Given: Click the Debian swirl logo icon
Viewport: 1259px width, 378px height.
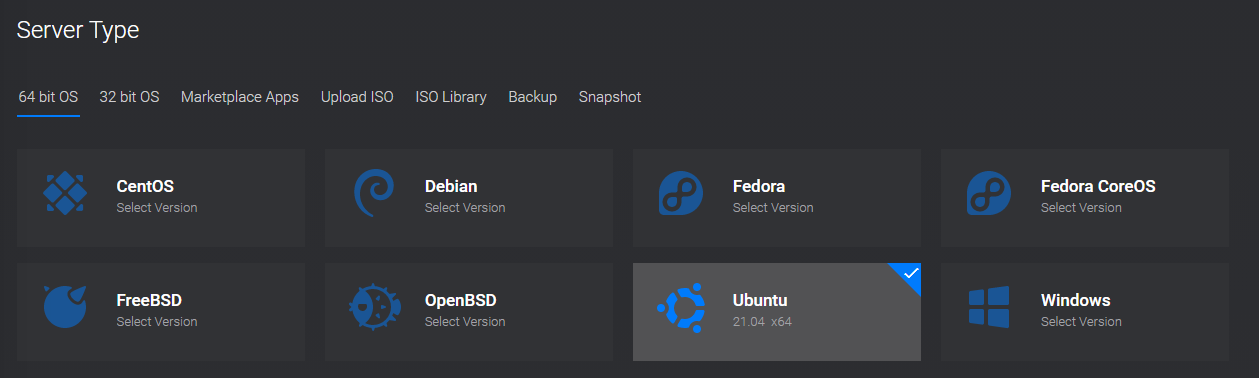Looking at the screenshot, I should [374, 193].
